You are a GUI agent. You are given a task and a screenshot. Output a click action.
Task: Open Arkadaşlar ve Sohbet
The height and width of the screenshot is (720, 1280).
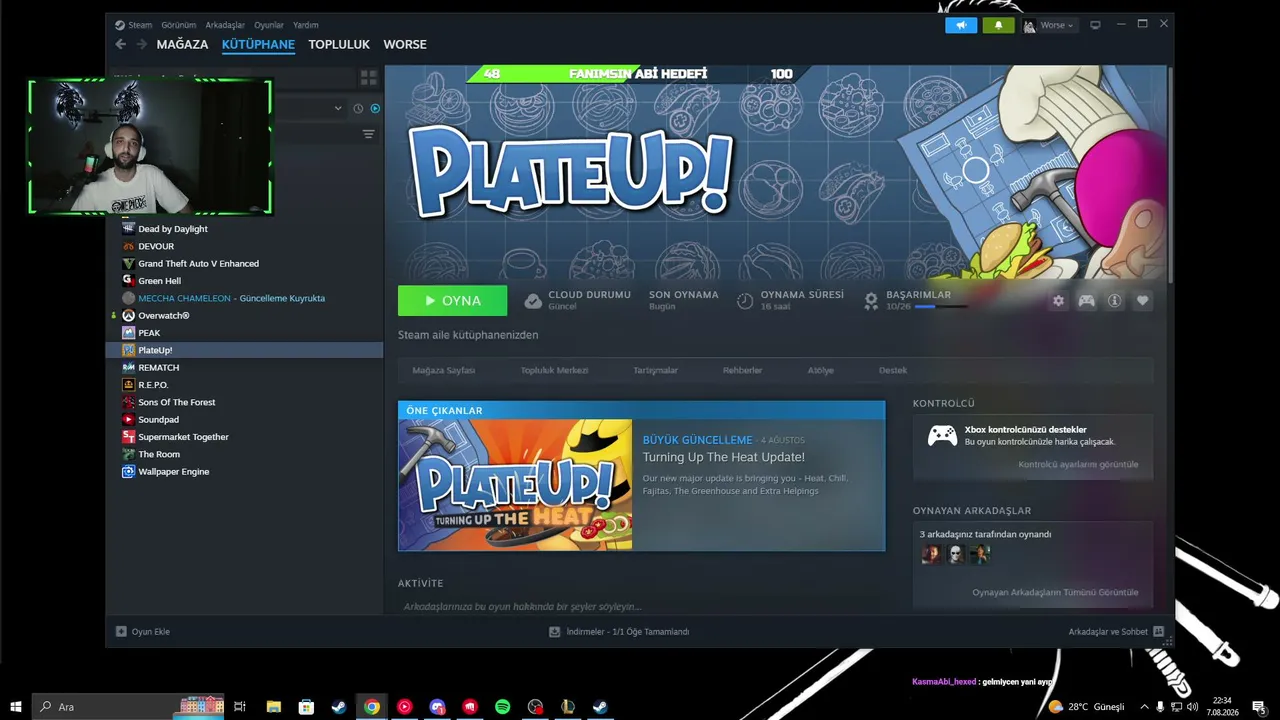point(1116,632)
